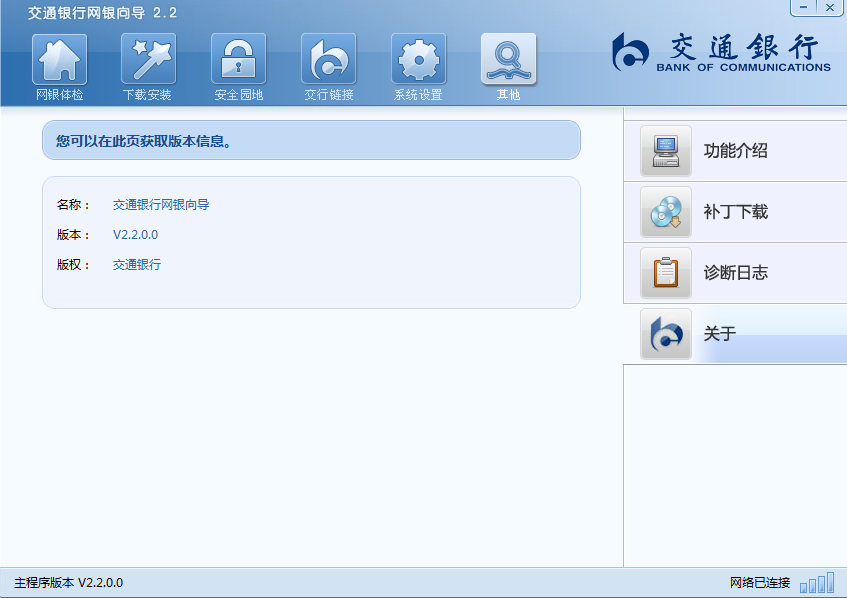The height and width of the screenshot is (598, 847).
Task: Click the 您可以在此页获取版本信息 banner
Action: [311, 140]
